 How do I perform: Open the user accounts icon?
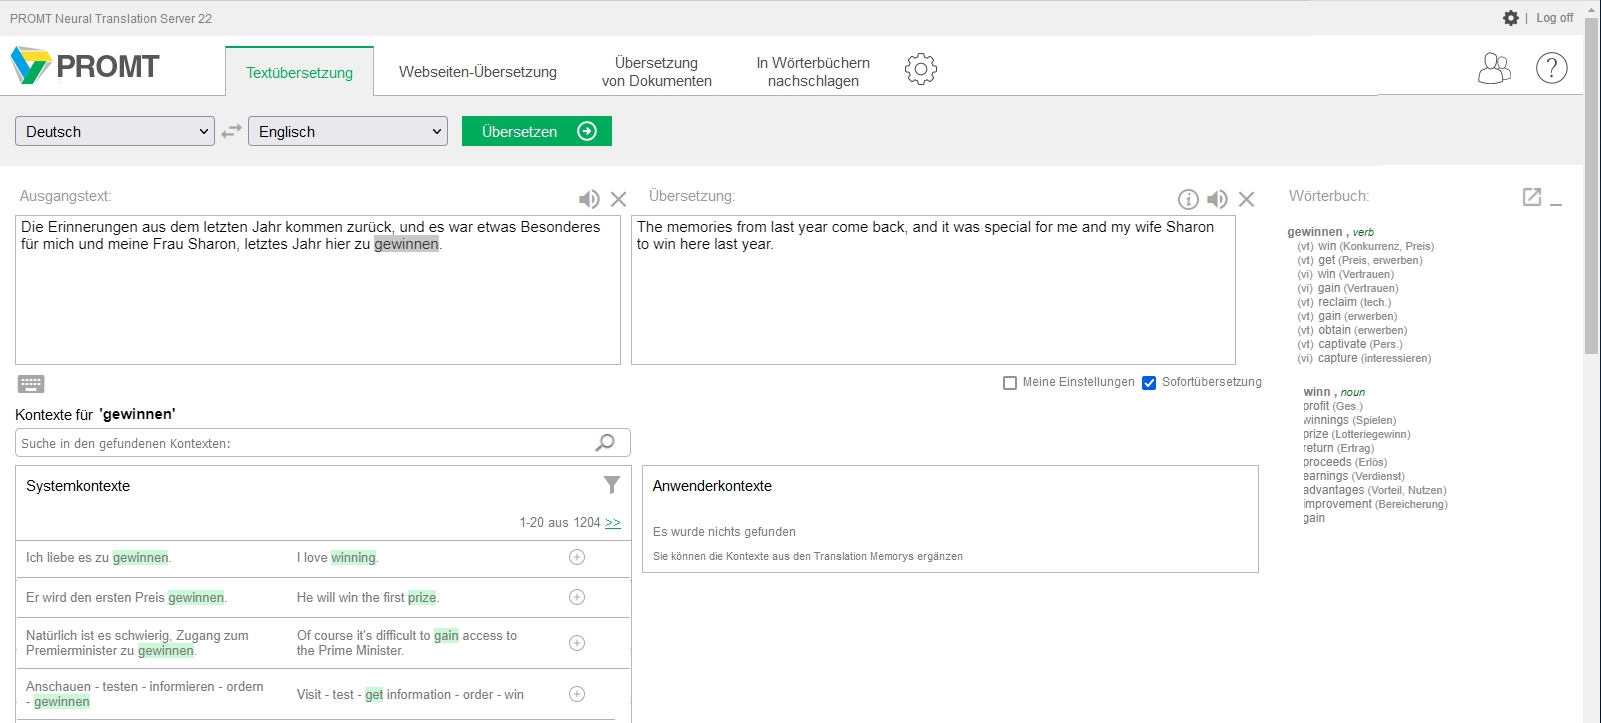click(1494, 68)
